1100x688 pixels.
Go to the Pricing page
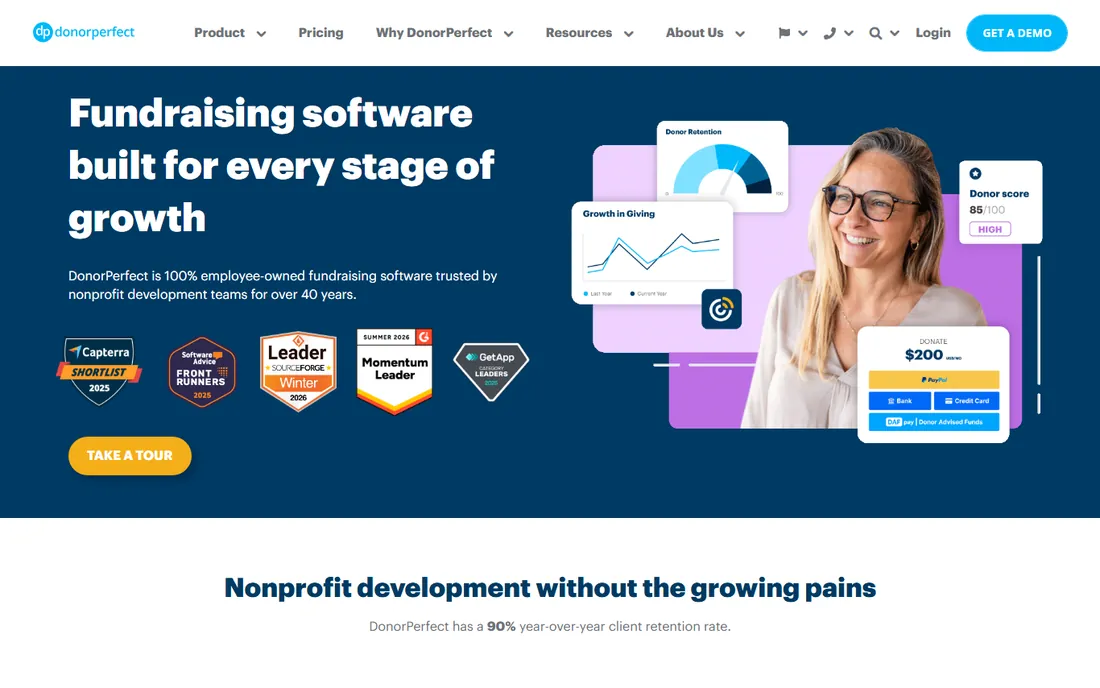pyautogui.click(x=321, y=33)
